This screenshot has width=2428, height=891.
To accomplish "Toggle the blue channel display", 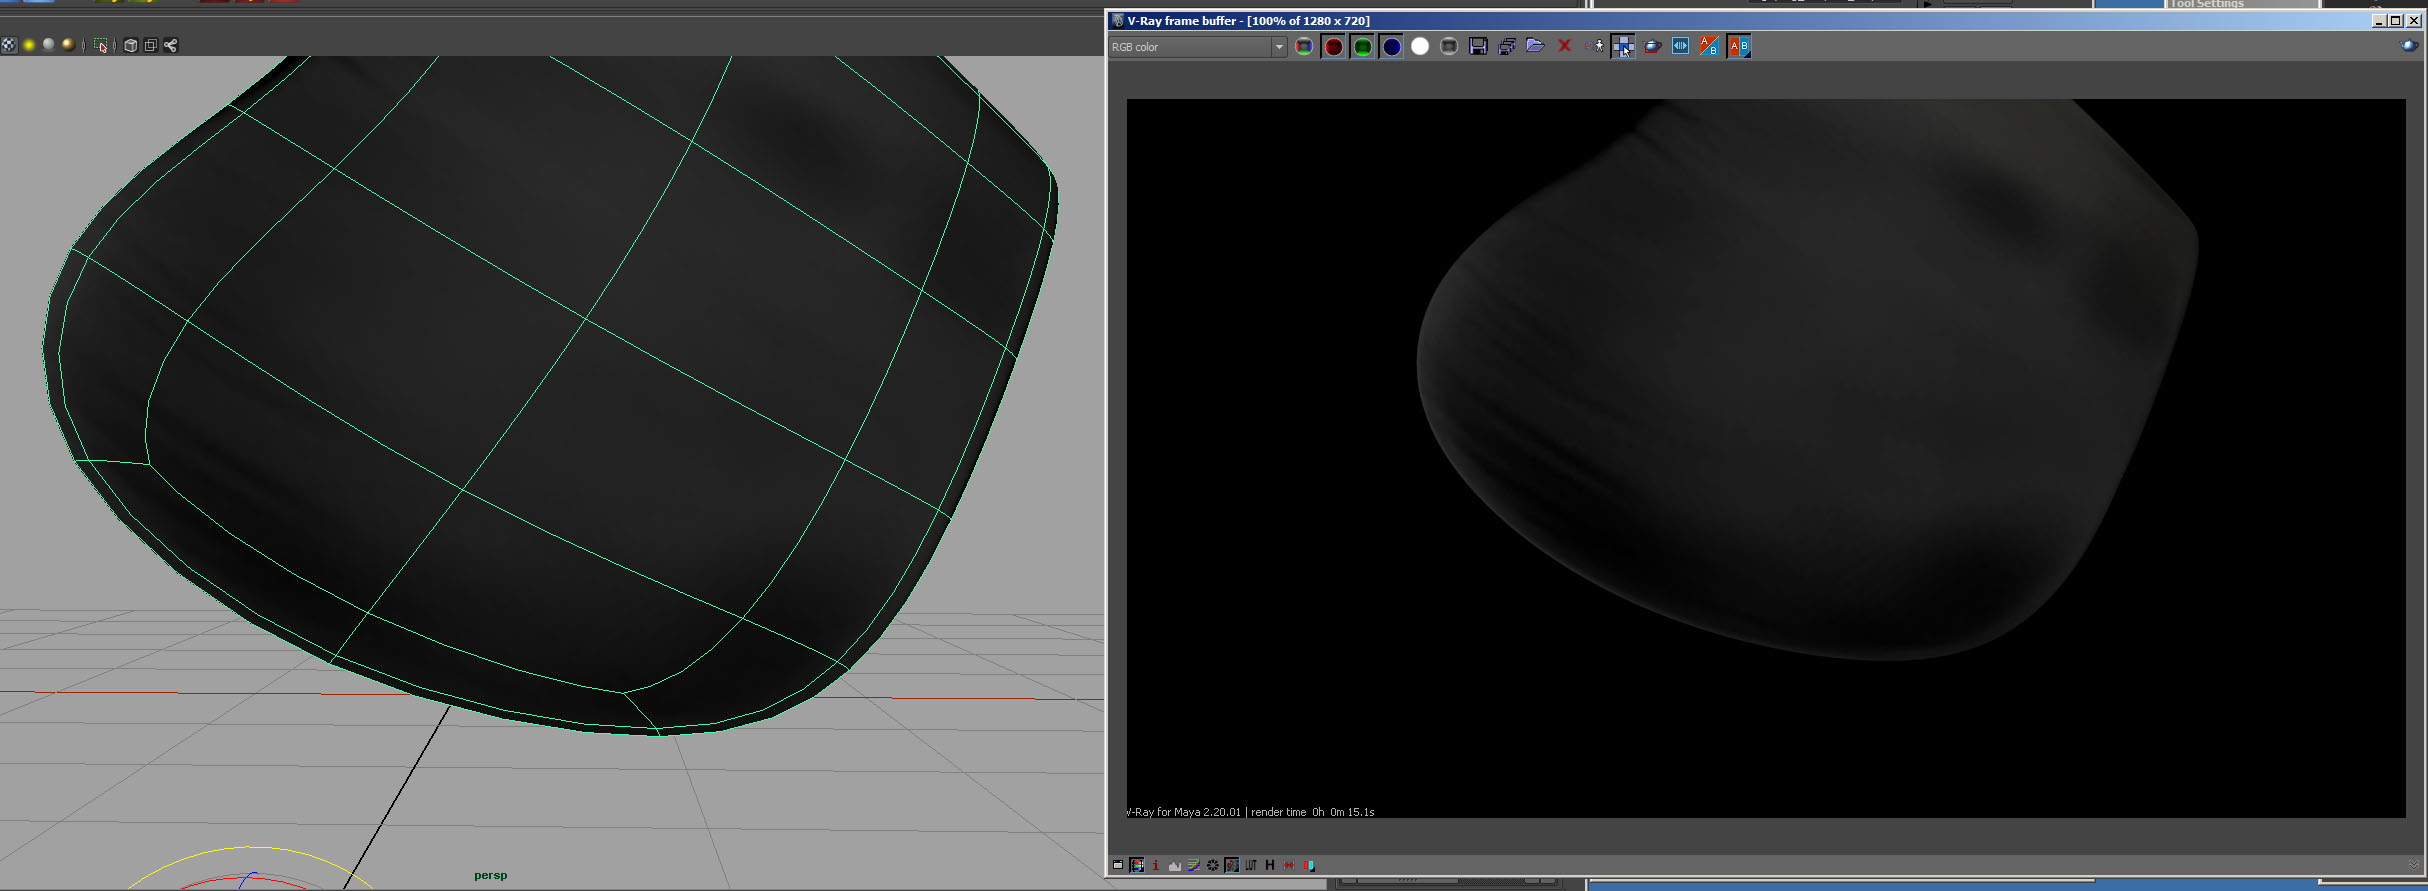I will pyautogui.click(x=1391, y=46).
